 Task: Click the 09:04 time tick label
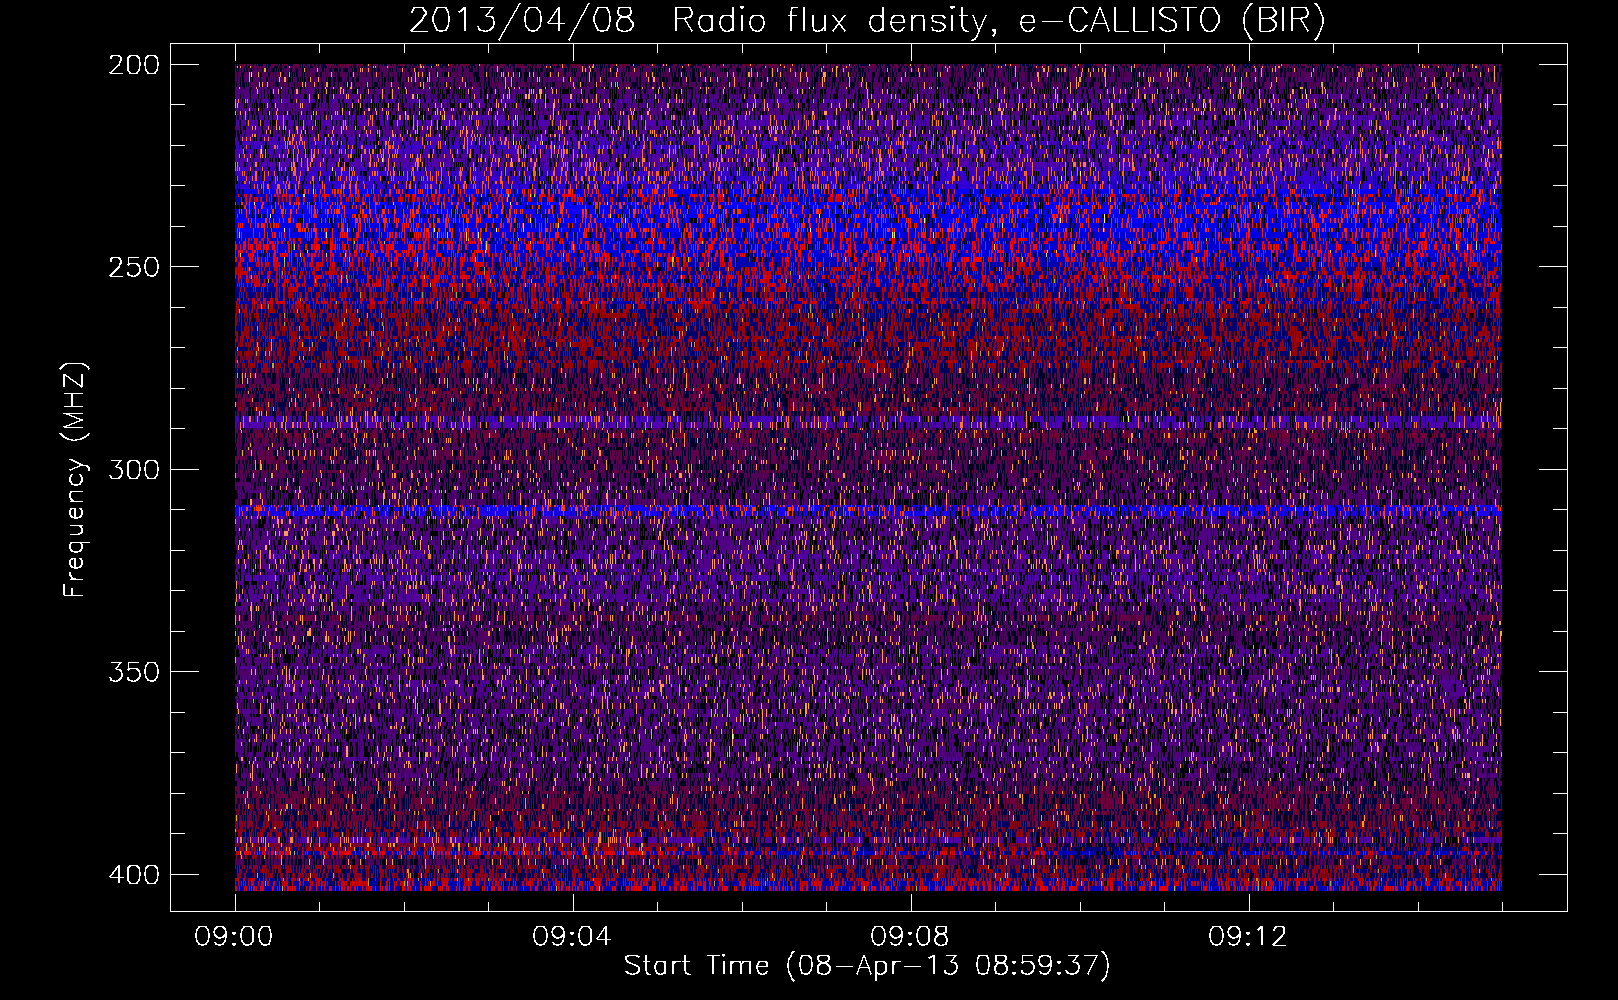(572, 937)
